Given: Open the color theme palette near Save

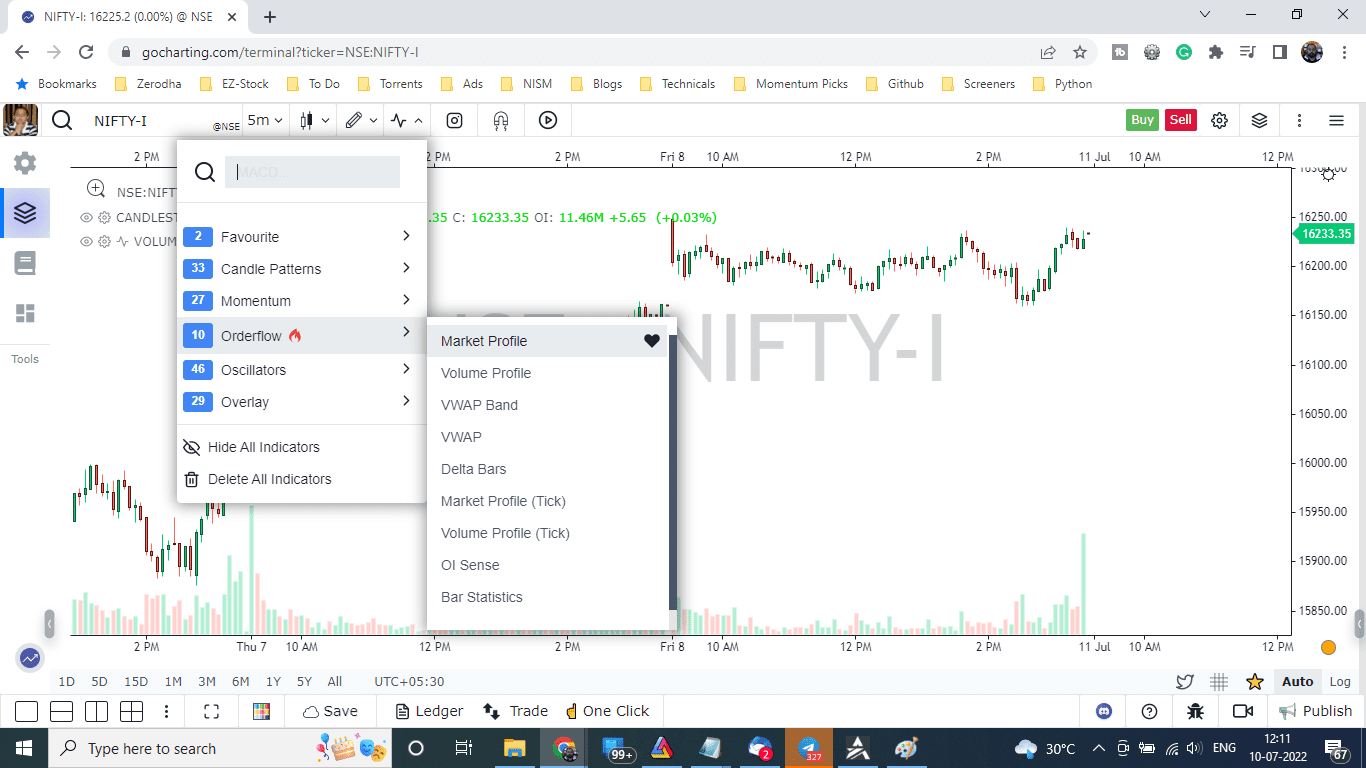Looking at the screenshot, I should [261, 711].
